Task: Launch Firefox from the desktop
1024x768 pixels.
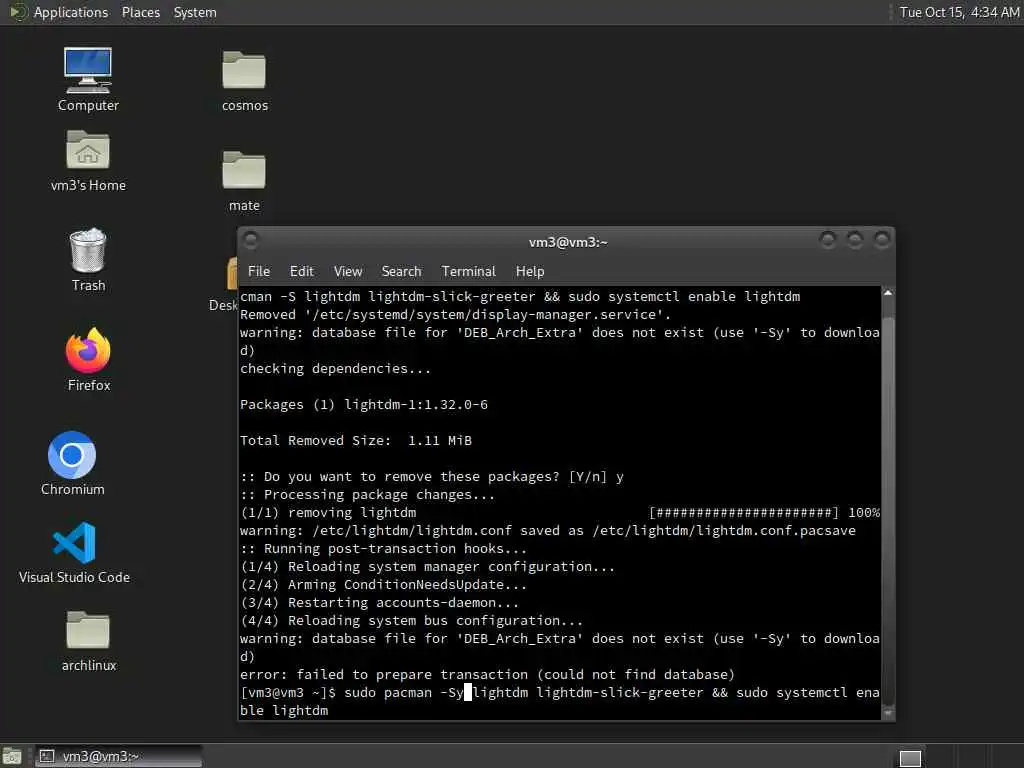Action: [88, 359]
